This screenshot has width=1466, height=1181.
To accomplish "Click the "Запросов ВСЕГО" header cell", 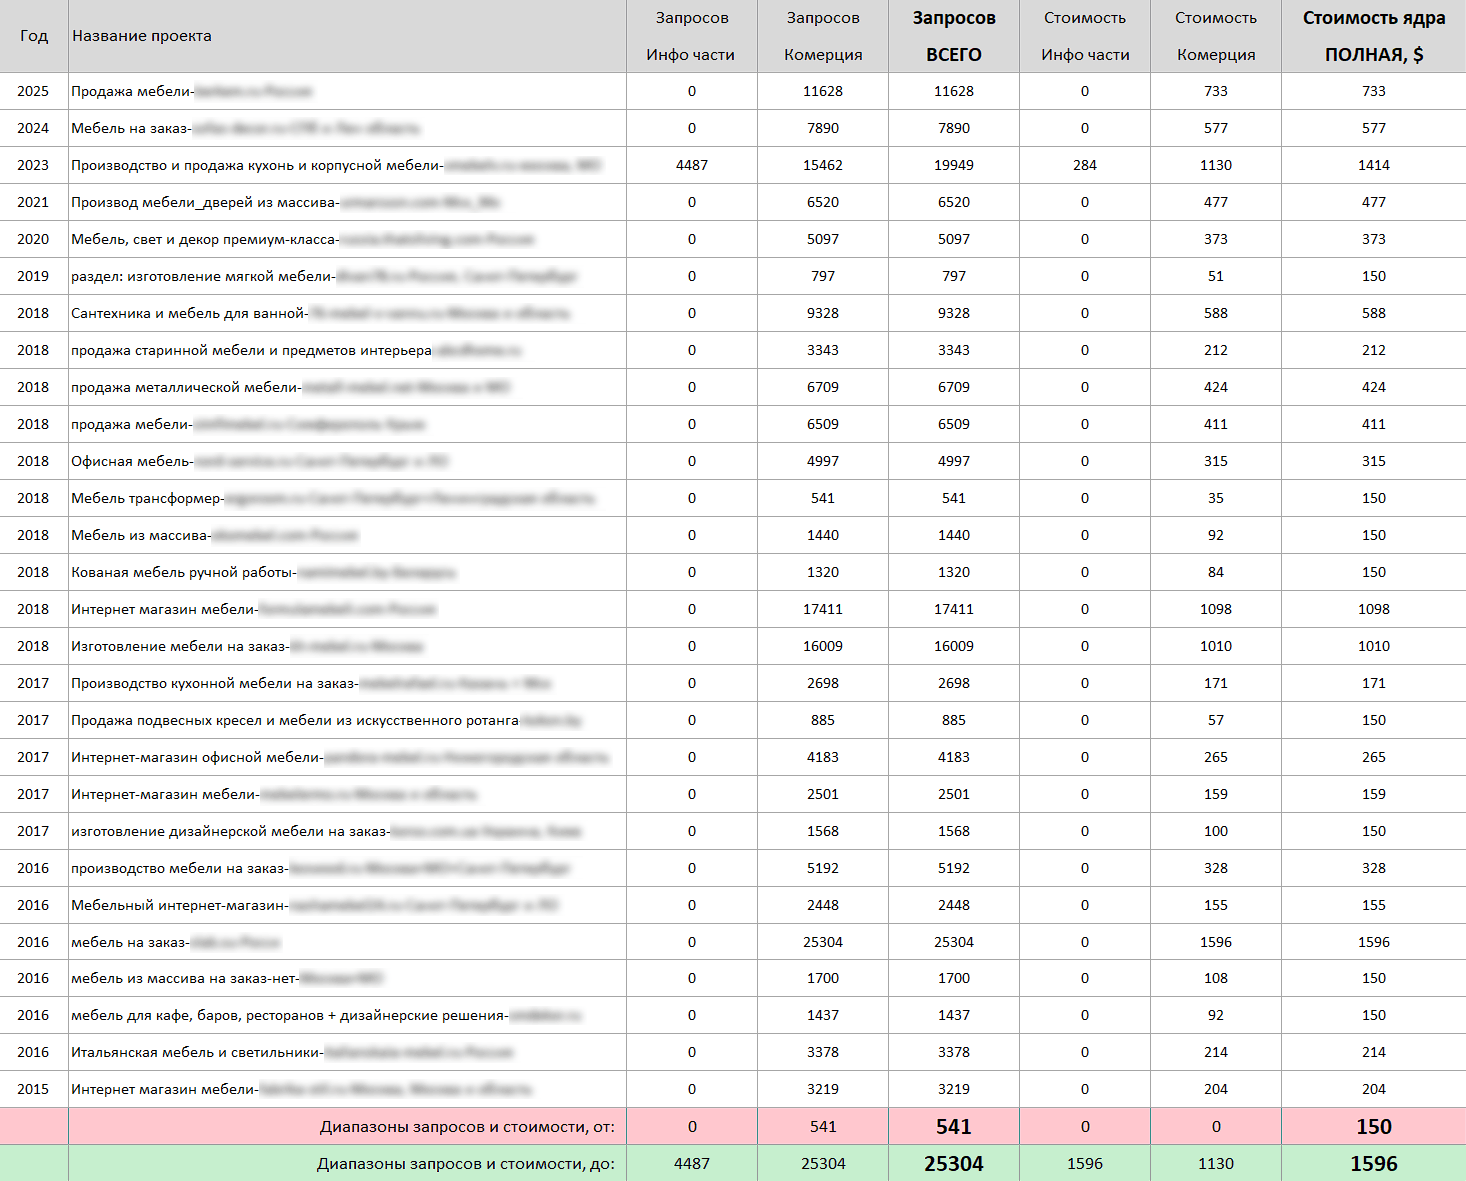I will coord(953,36).
